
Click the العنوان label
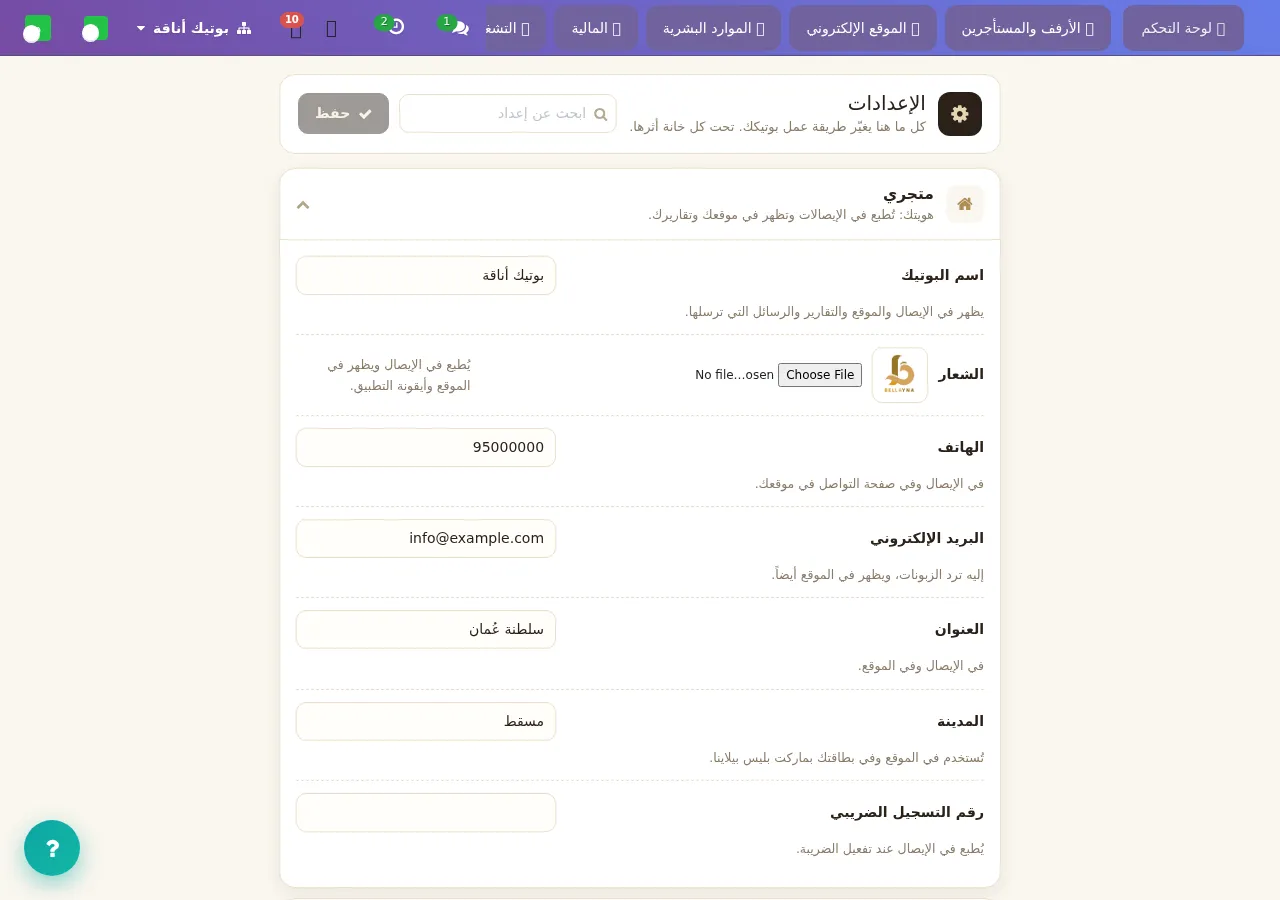pyautogui.click(x=959, y=629)
